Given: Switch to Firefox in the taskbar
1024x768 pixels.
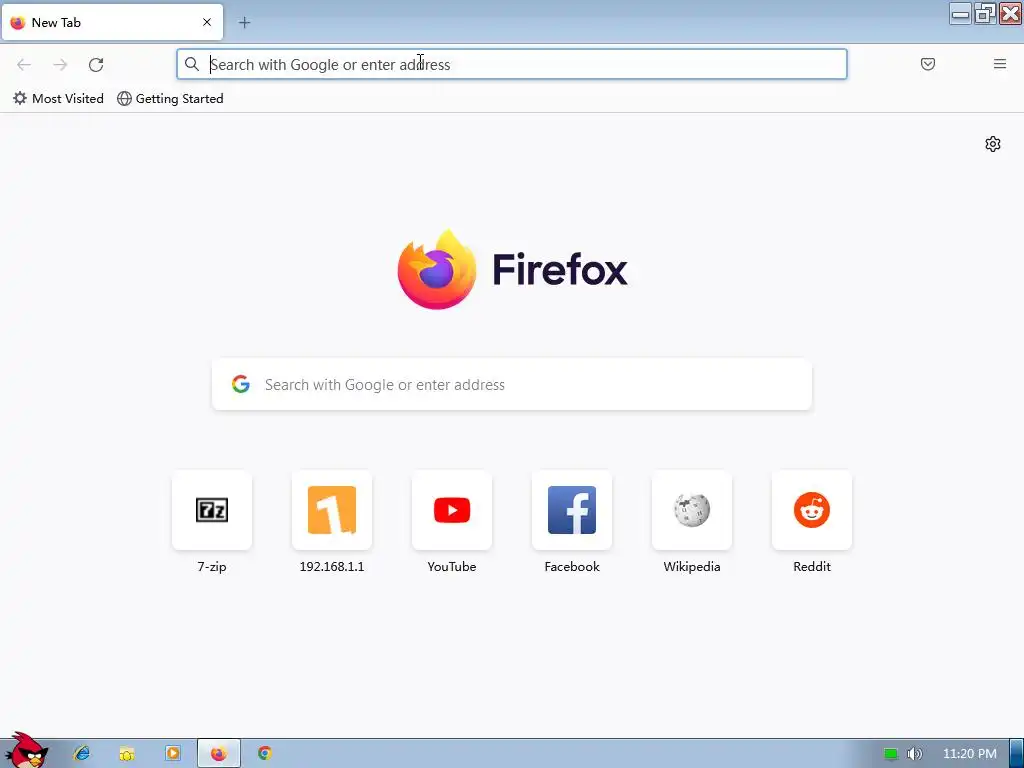Looking at the screenshot, I should 219,754.
